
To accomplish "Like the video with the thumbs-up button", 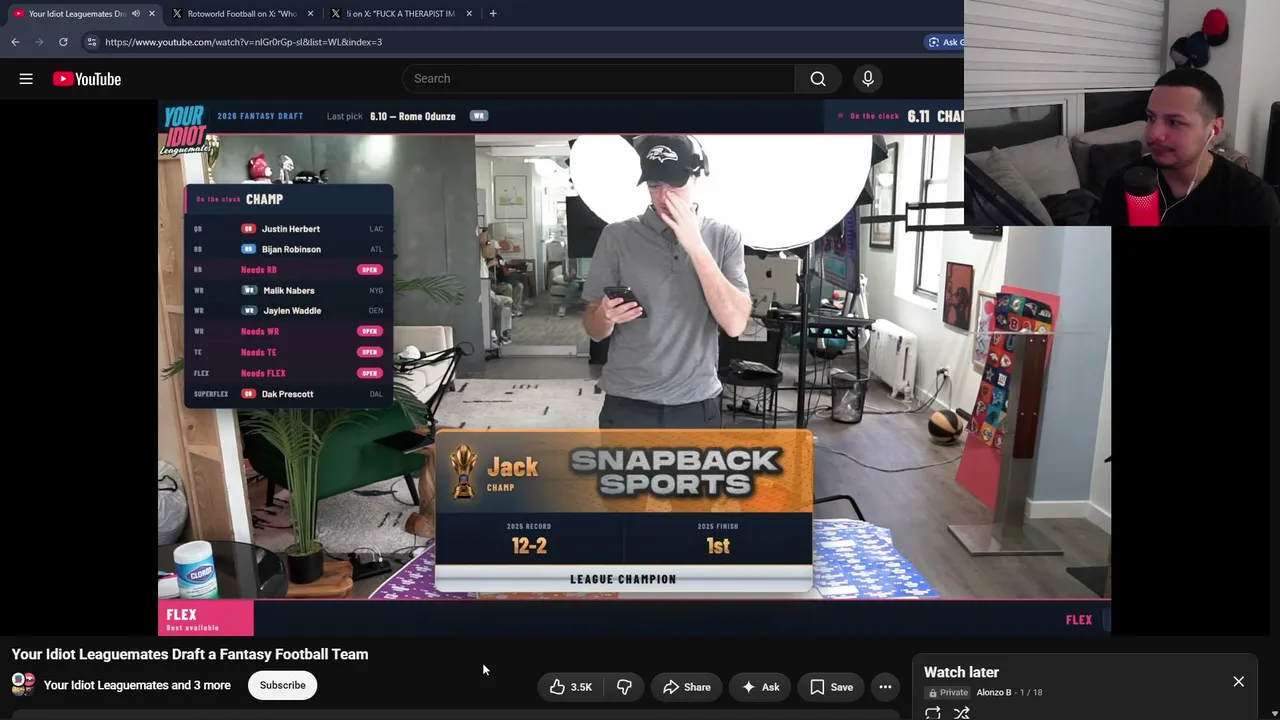I will tap(570, 687).
